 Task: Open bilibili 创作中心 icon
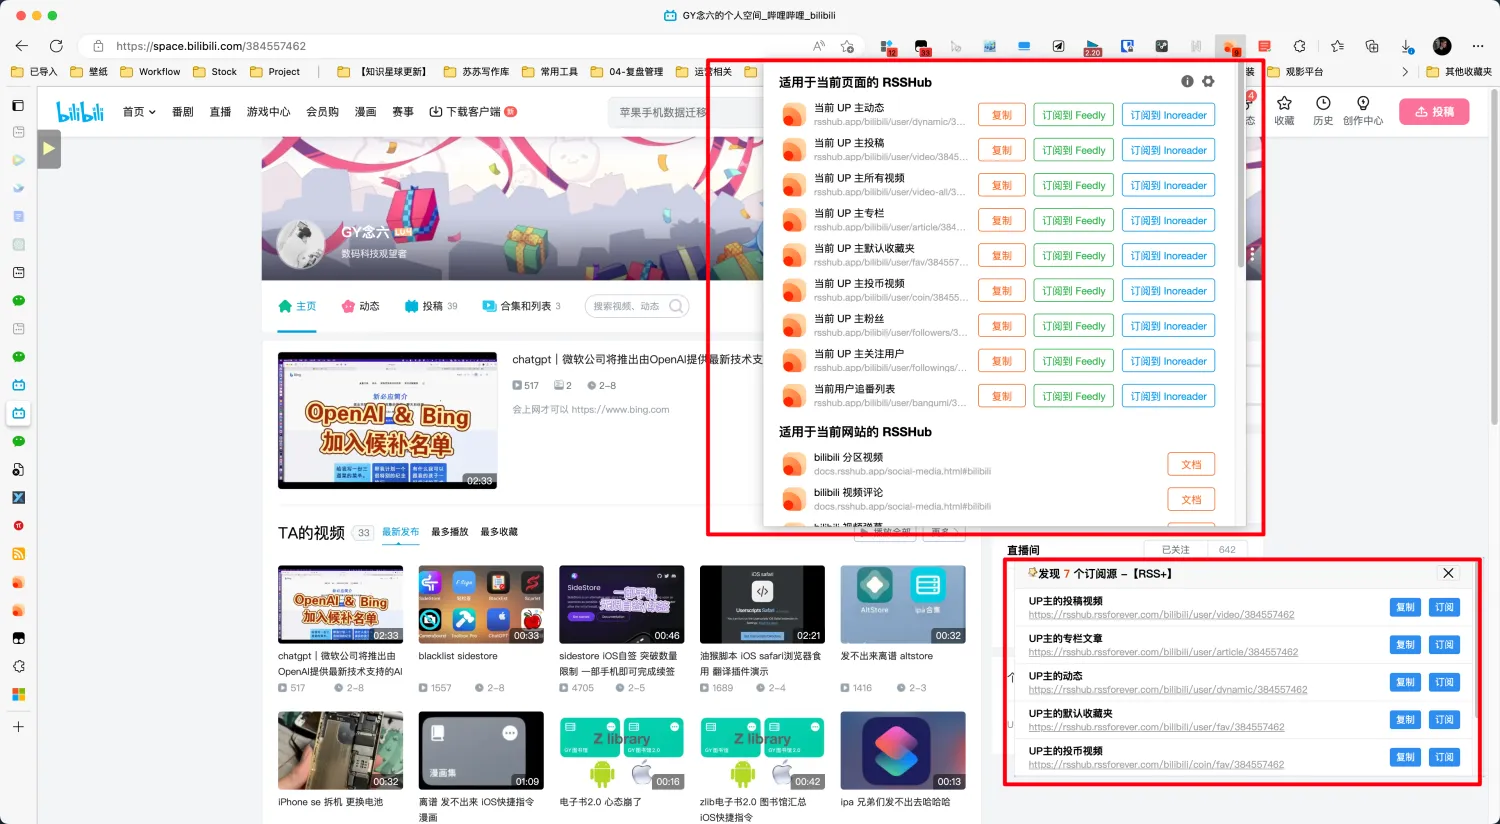(x=1363, y=111)
